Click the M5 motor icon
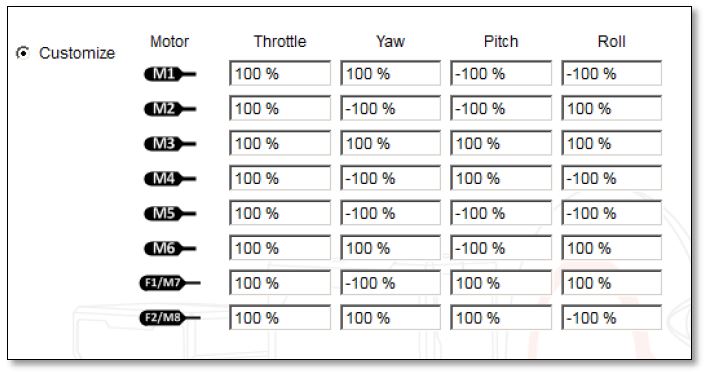Screen dimensions: 712x372 pyautogui.click(x=170, y=213)
